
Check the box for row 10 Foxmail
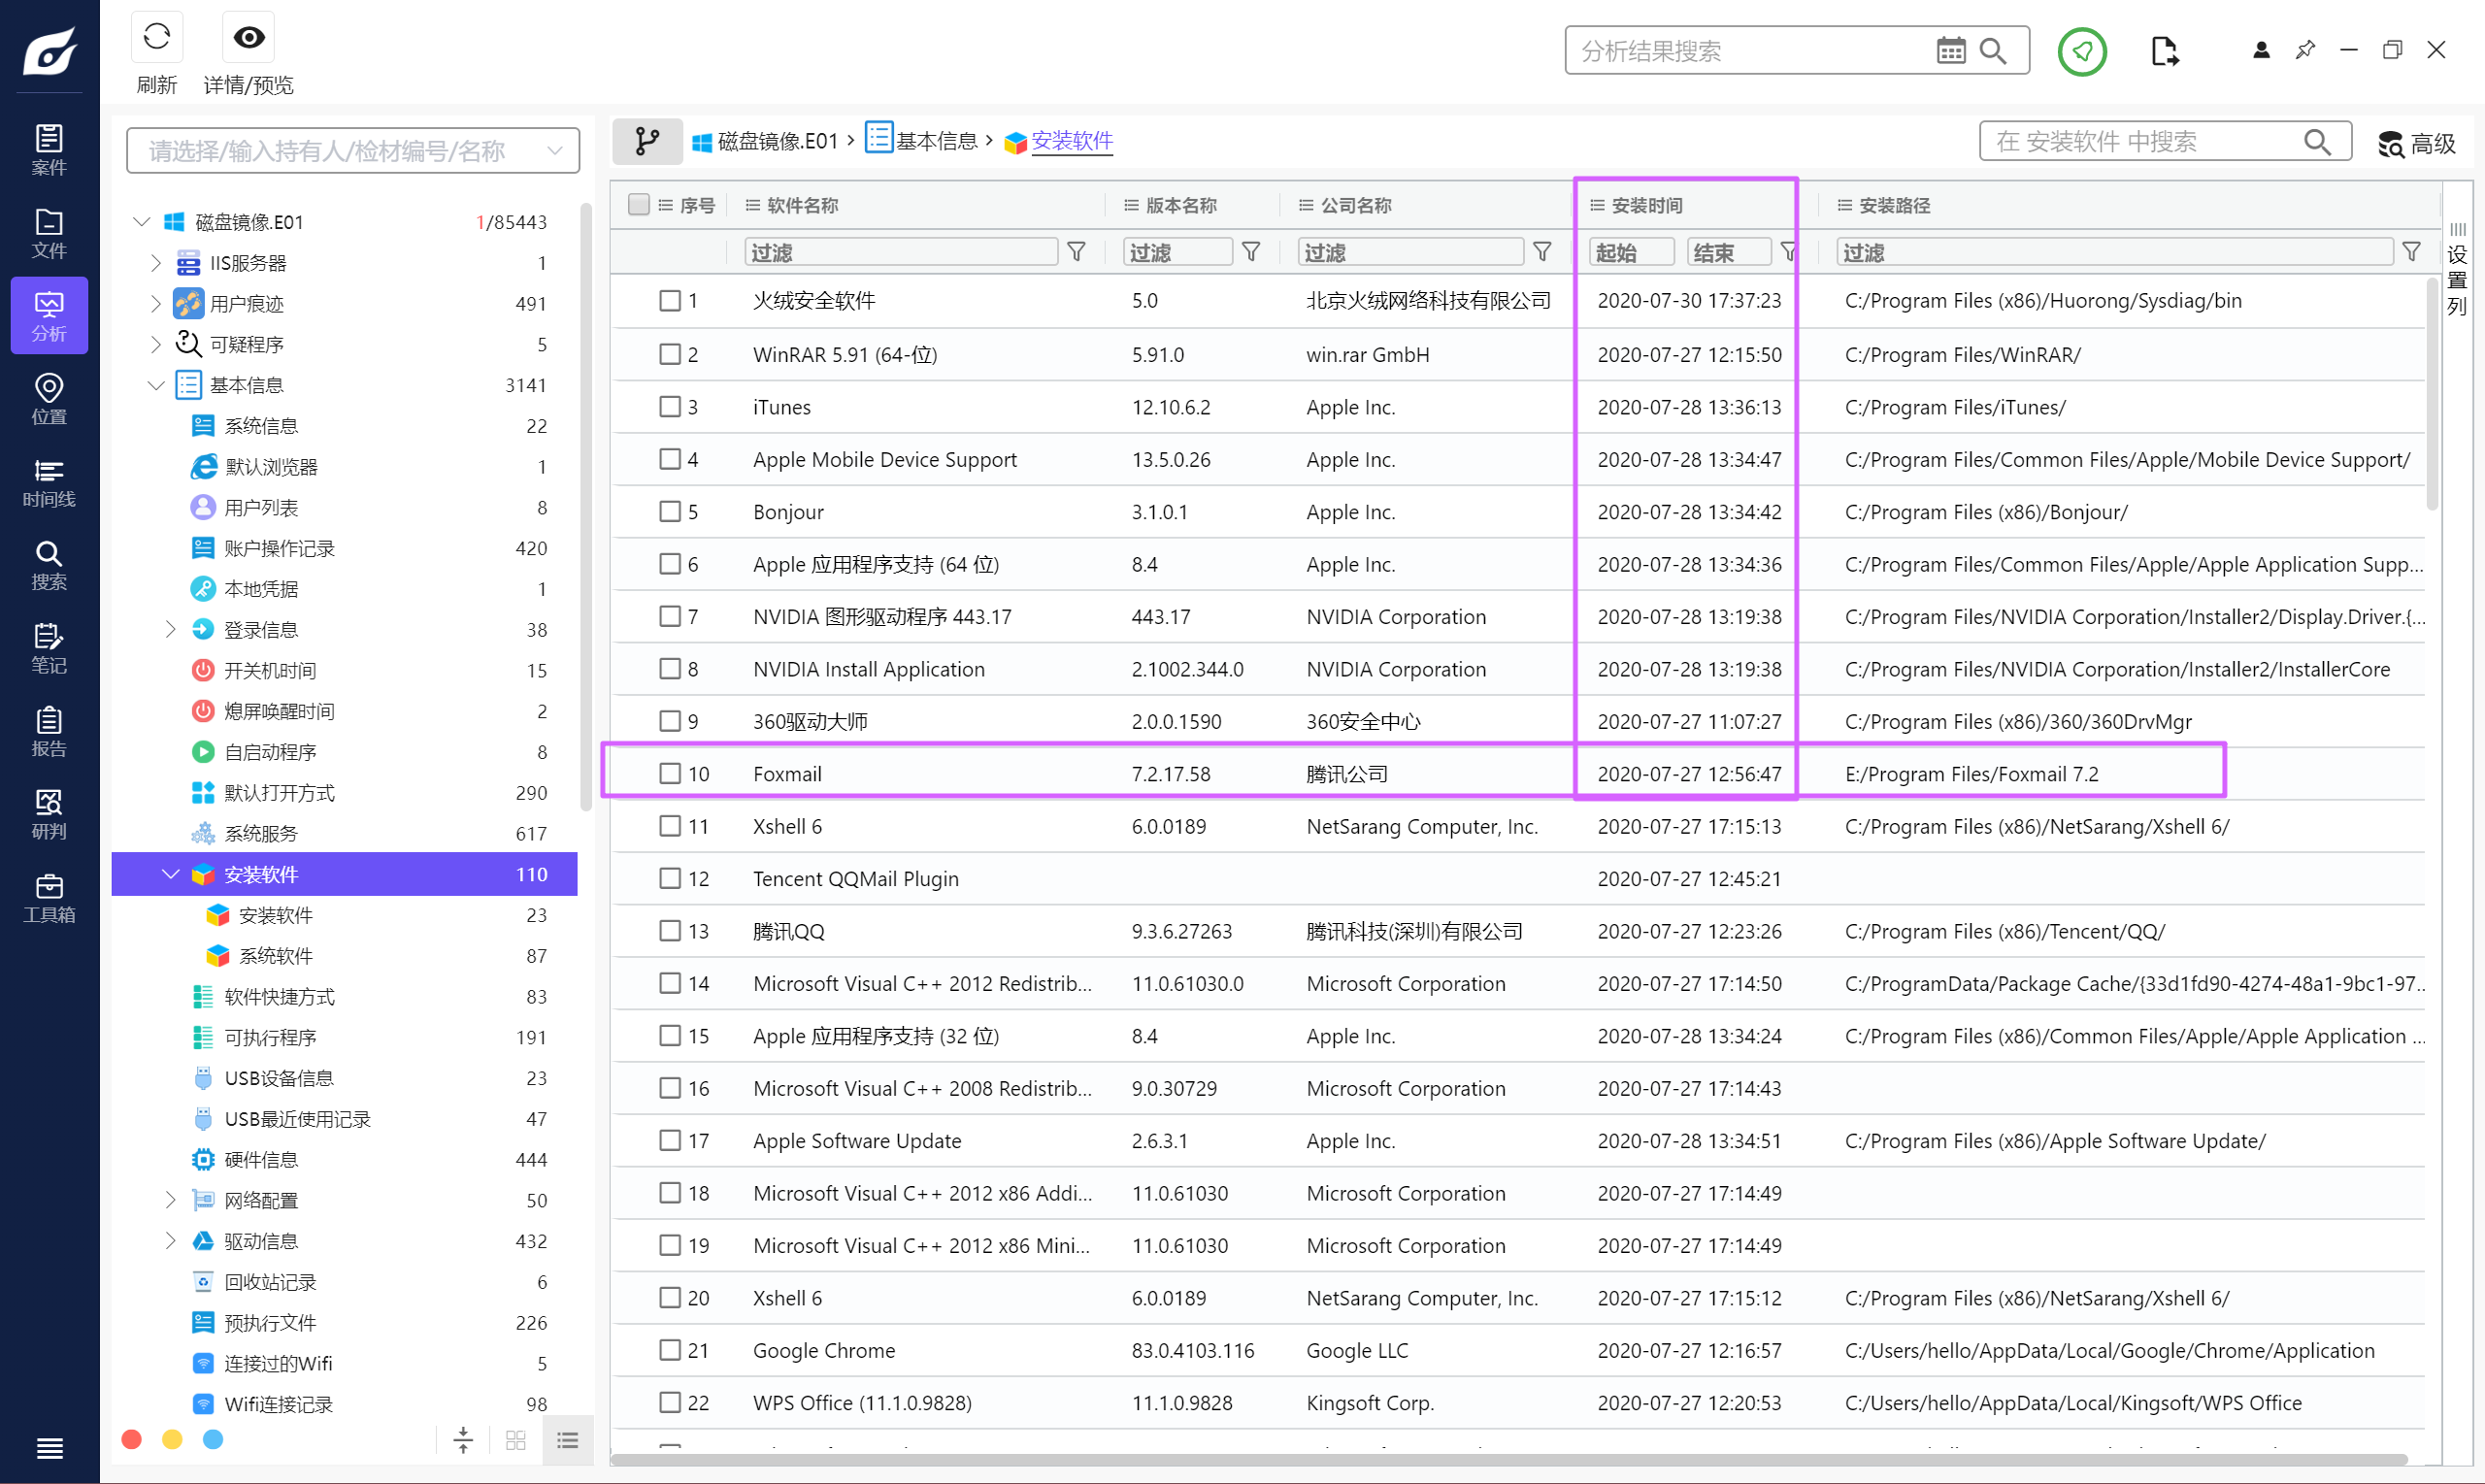(x=670, y=773)
